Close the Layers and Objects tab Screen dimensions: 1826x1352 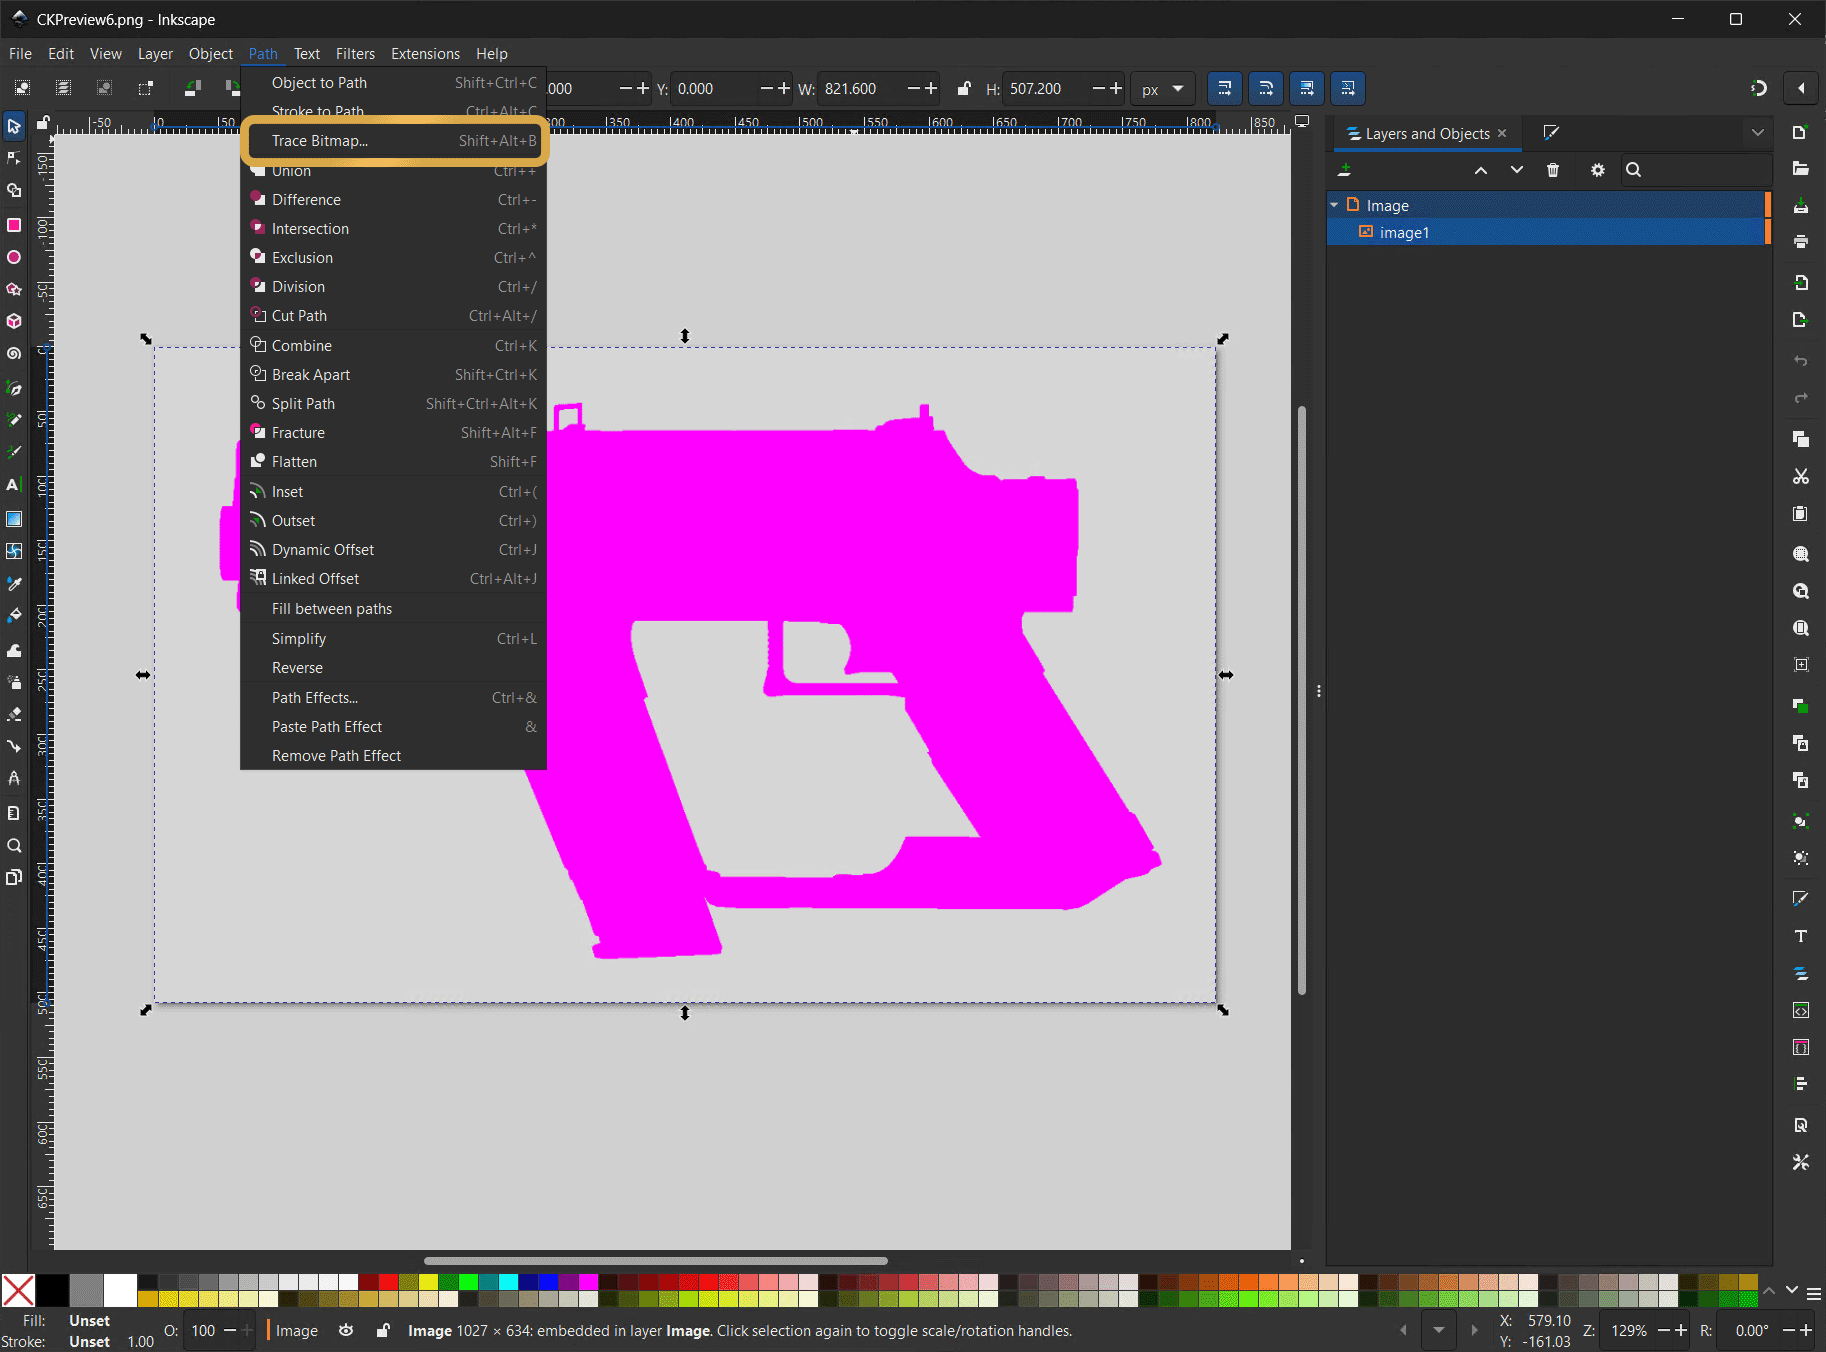coord(1502,133)
